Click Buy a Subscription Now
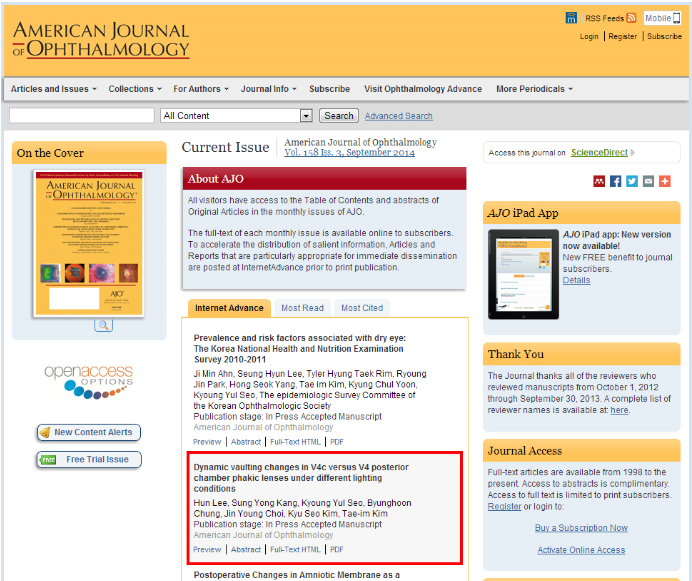The height and width of the screenshot is (581, 692). tap(581, 528)
